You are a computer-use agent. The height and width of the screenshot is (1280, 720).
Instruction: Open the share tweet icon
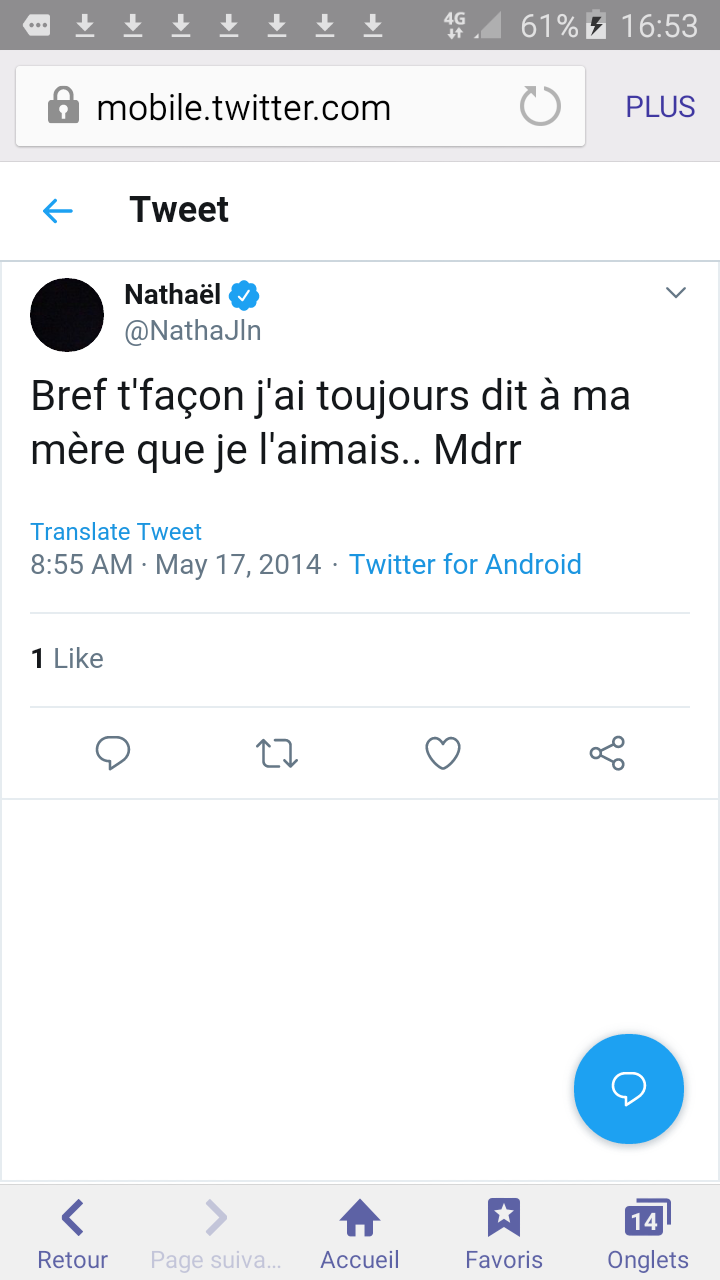(x=607, y=753)
